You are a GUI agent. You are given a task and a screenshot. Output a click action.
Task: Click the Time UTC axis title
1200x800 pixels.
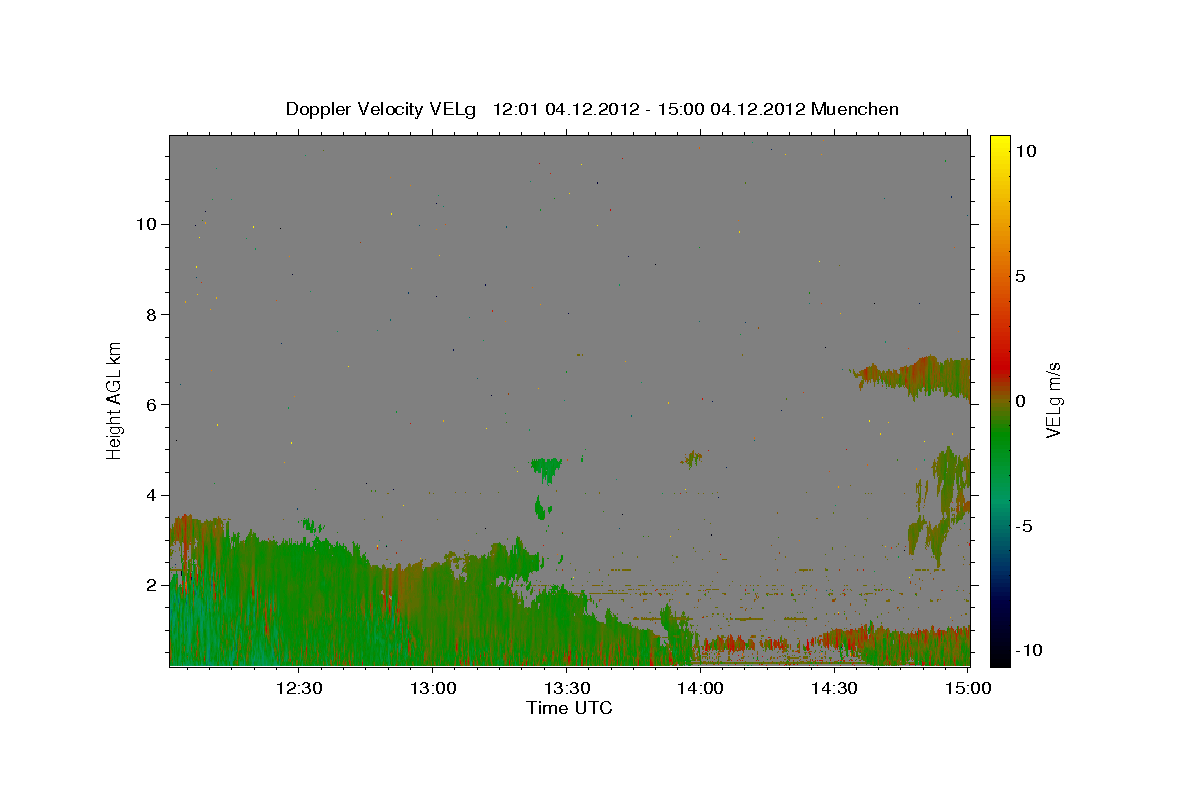coord(569,708)
